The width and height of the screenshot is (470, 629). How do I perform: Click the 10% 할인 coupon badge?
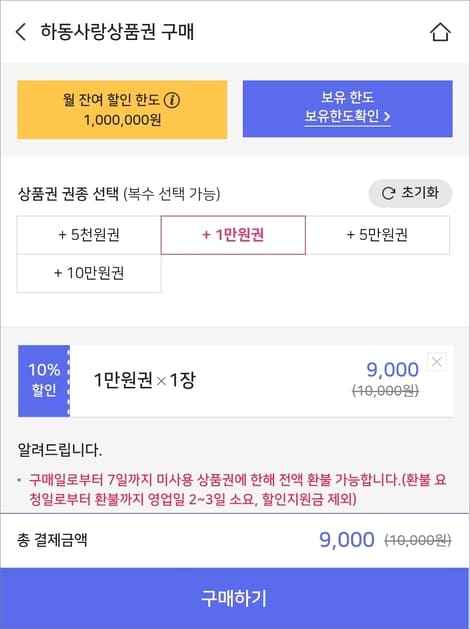tap(44, 381)
